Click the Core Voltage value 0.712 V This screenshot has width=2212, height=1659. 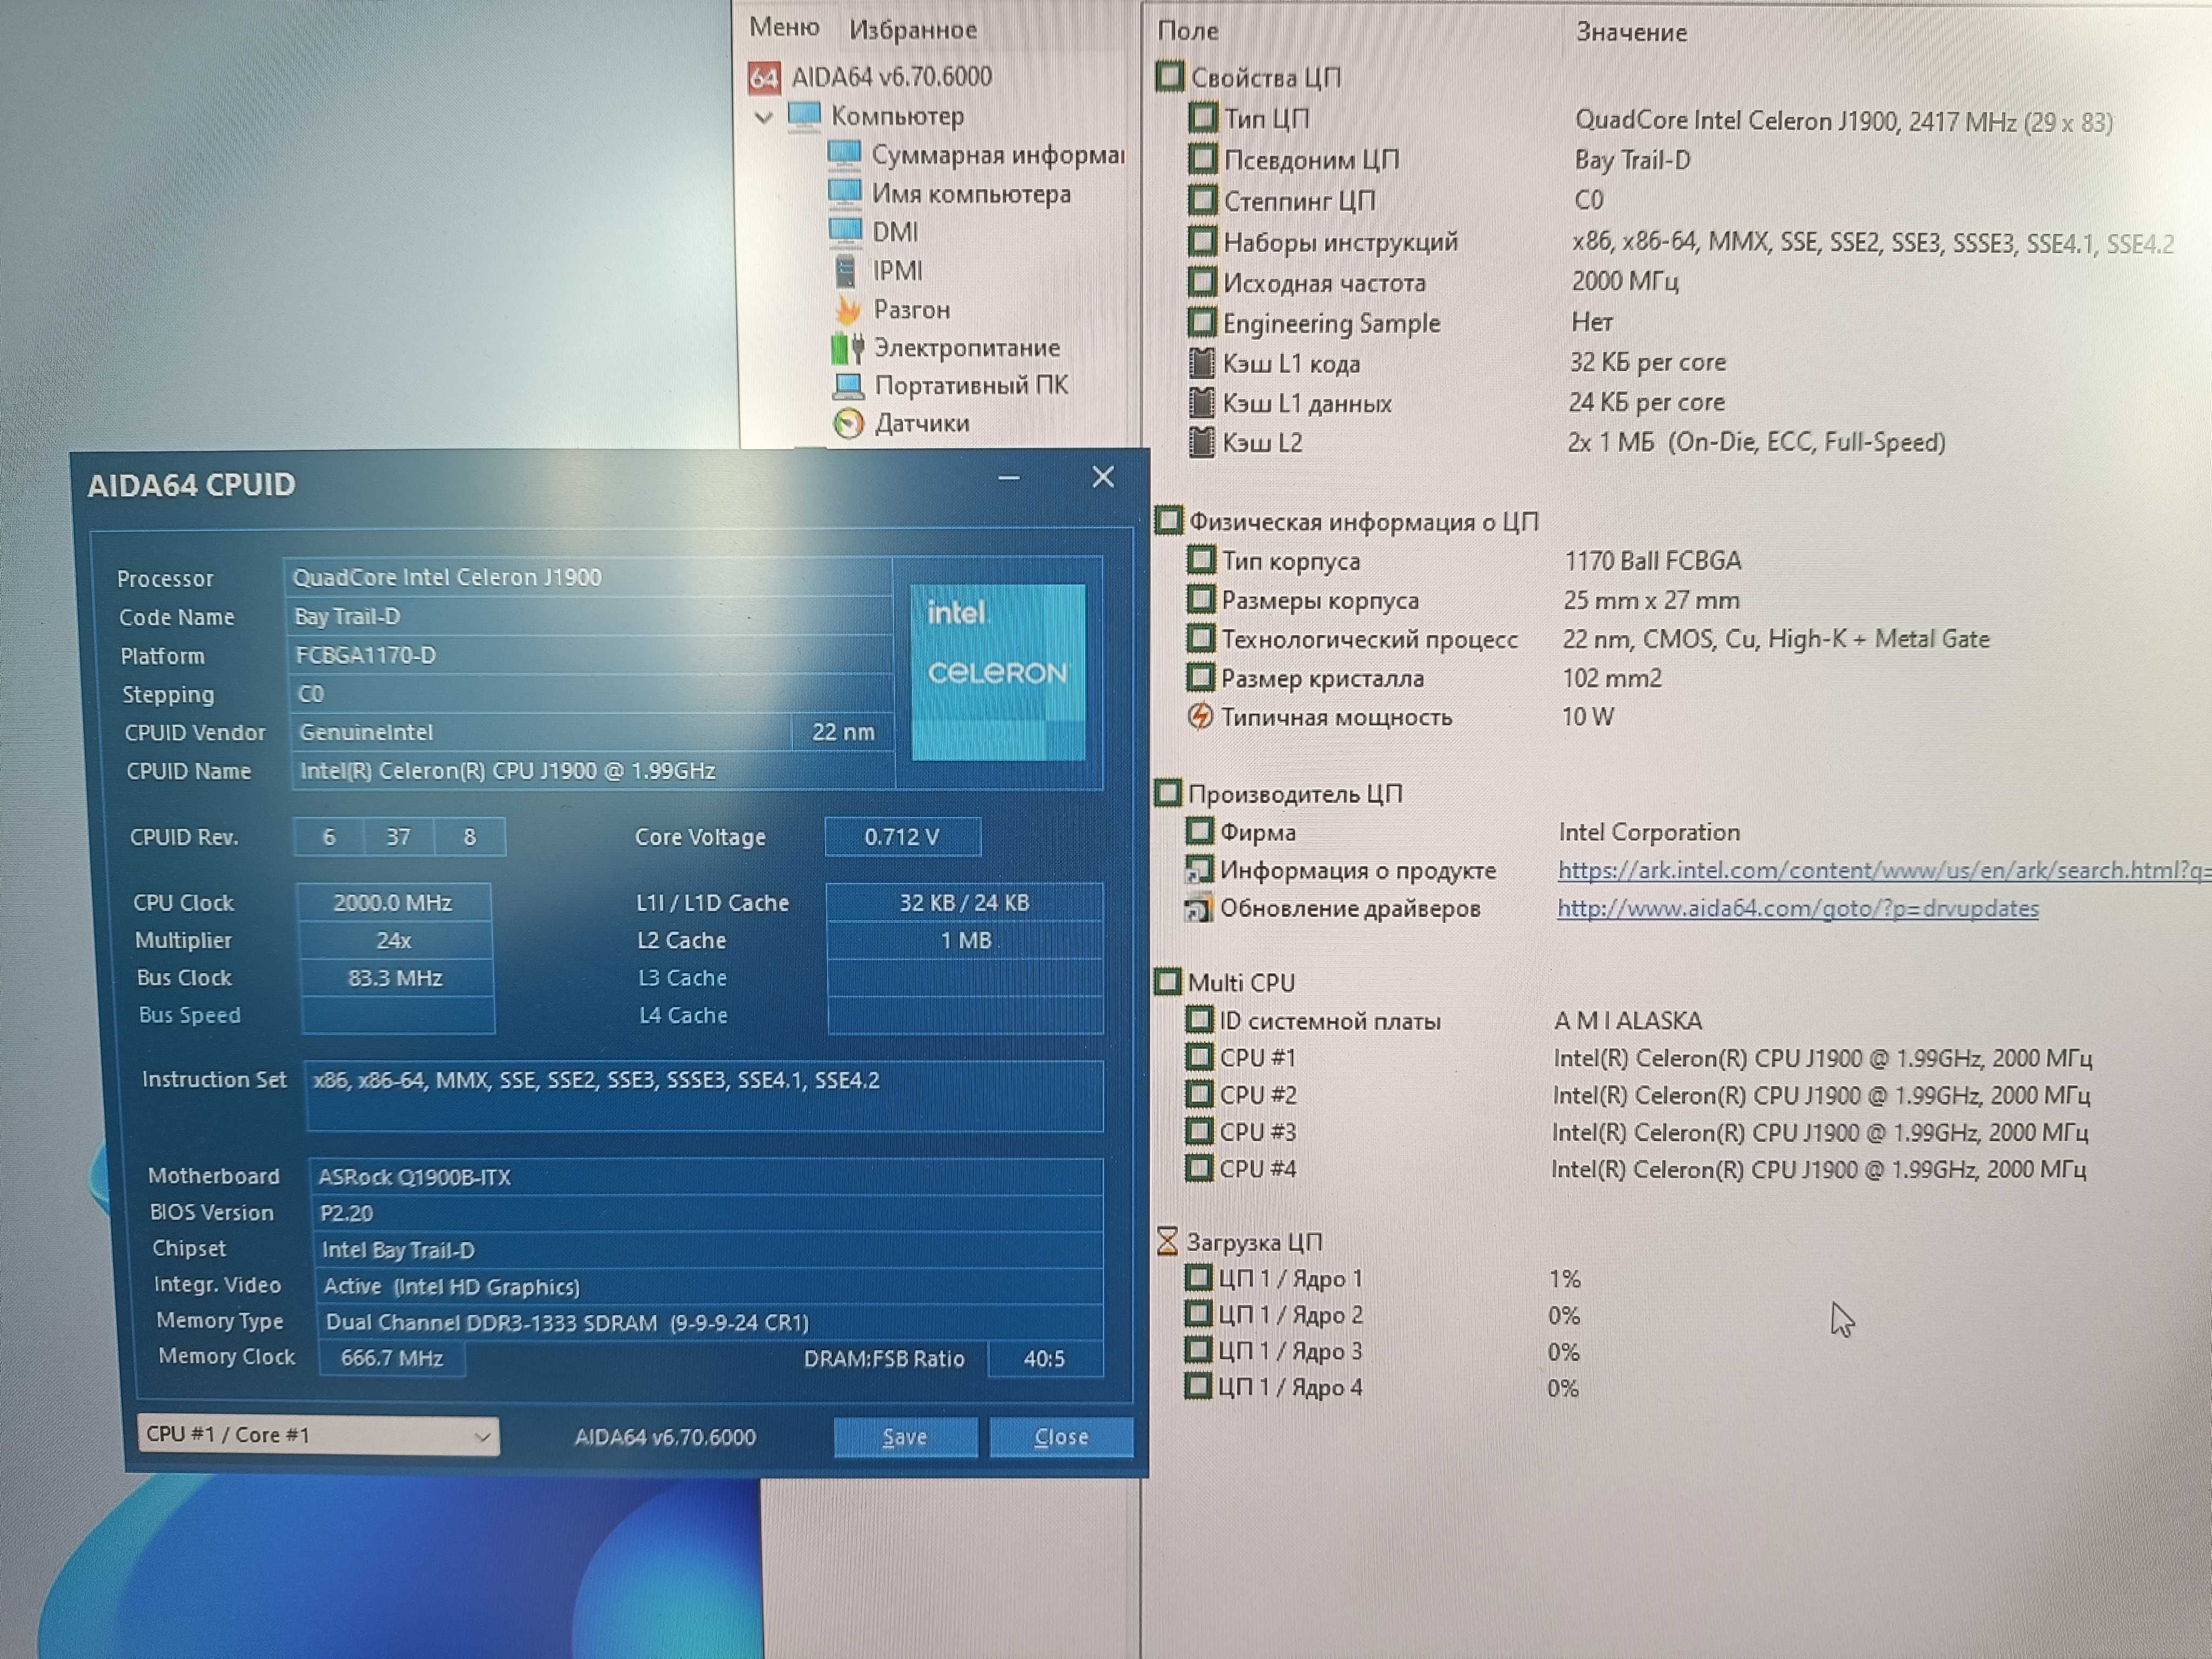tap(902, 836)
